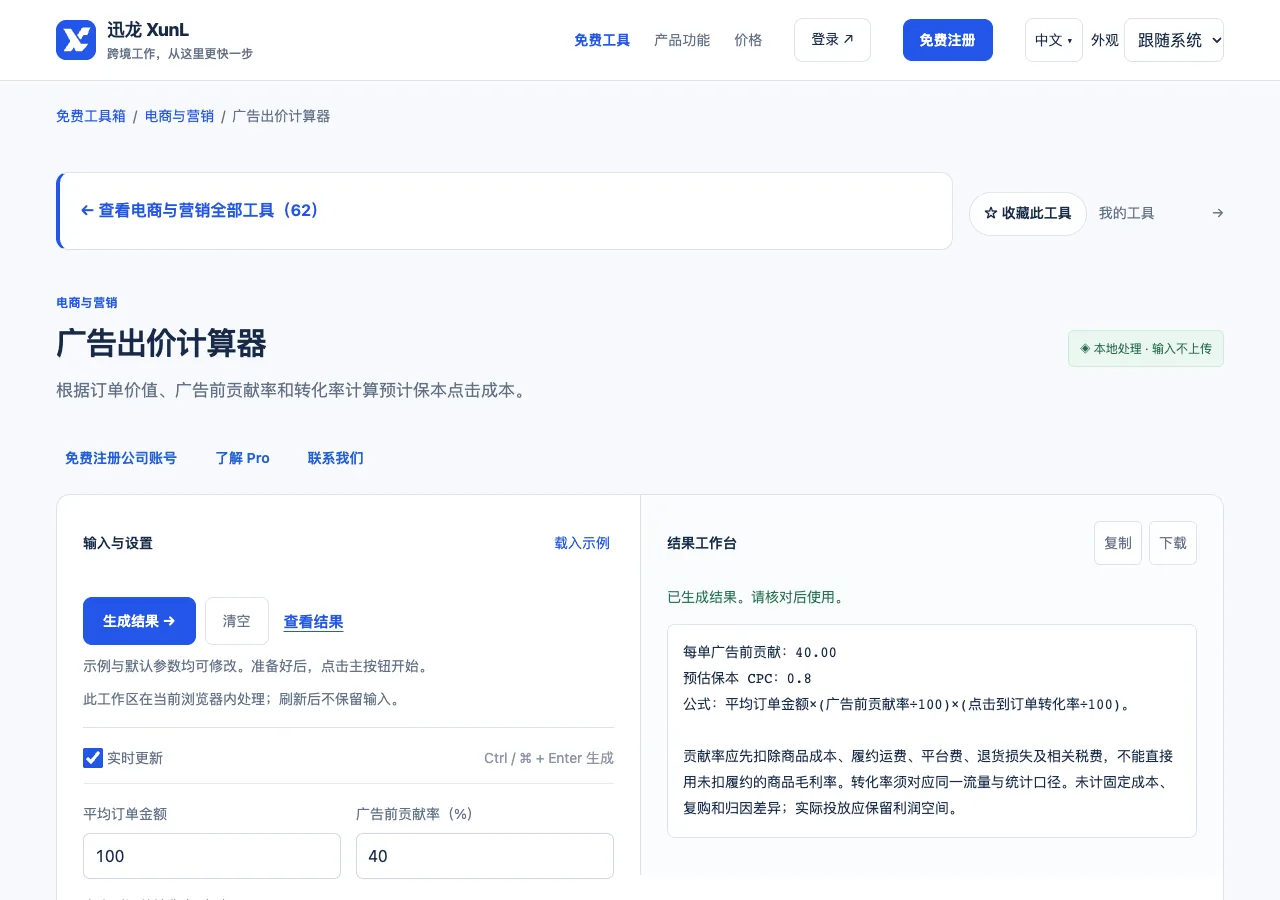Go to 电商与营销 breadcrumb

click(x=179, y=116)
